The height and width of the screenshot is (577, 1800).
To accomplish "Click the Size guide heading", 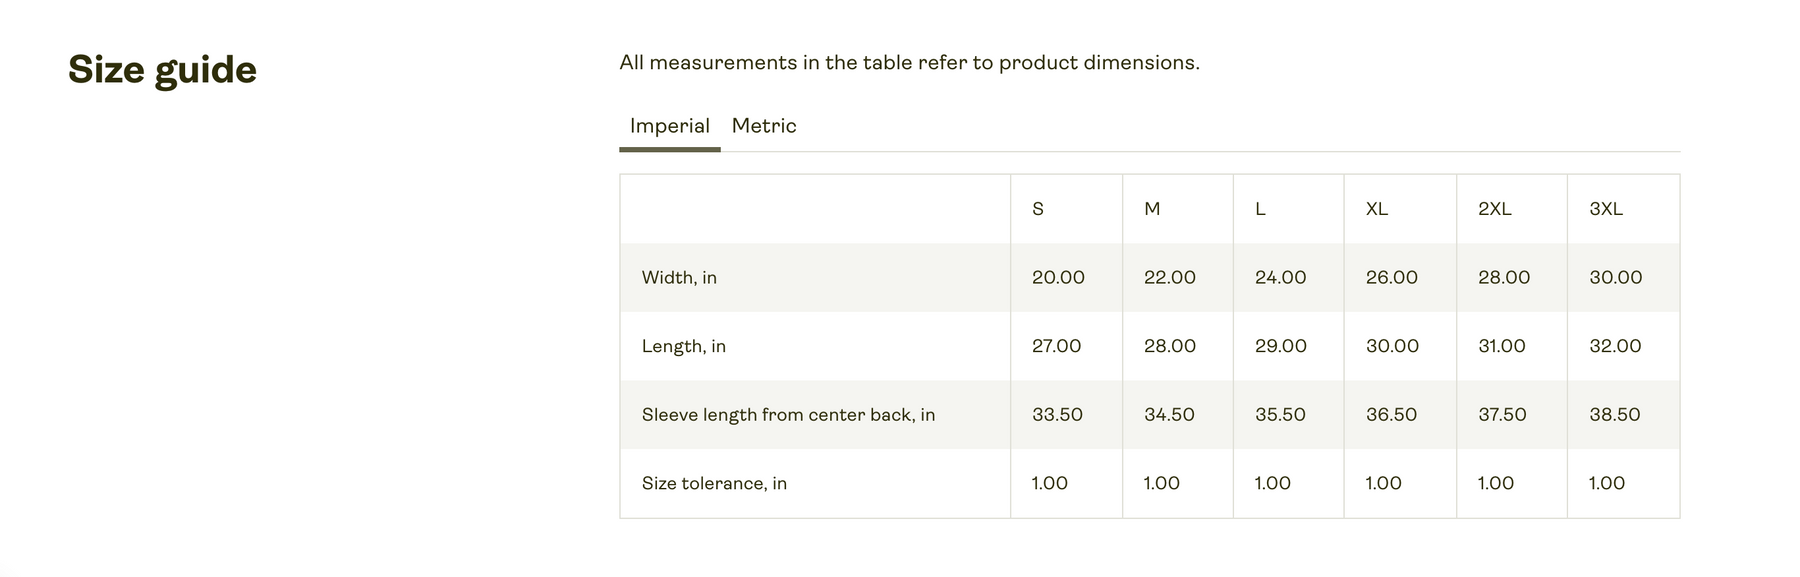I will [162, 70].
